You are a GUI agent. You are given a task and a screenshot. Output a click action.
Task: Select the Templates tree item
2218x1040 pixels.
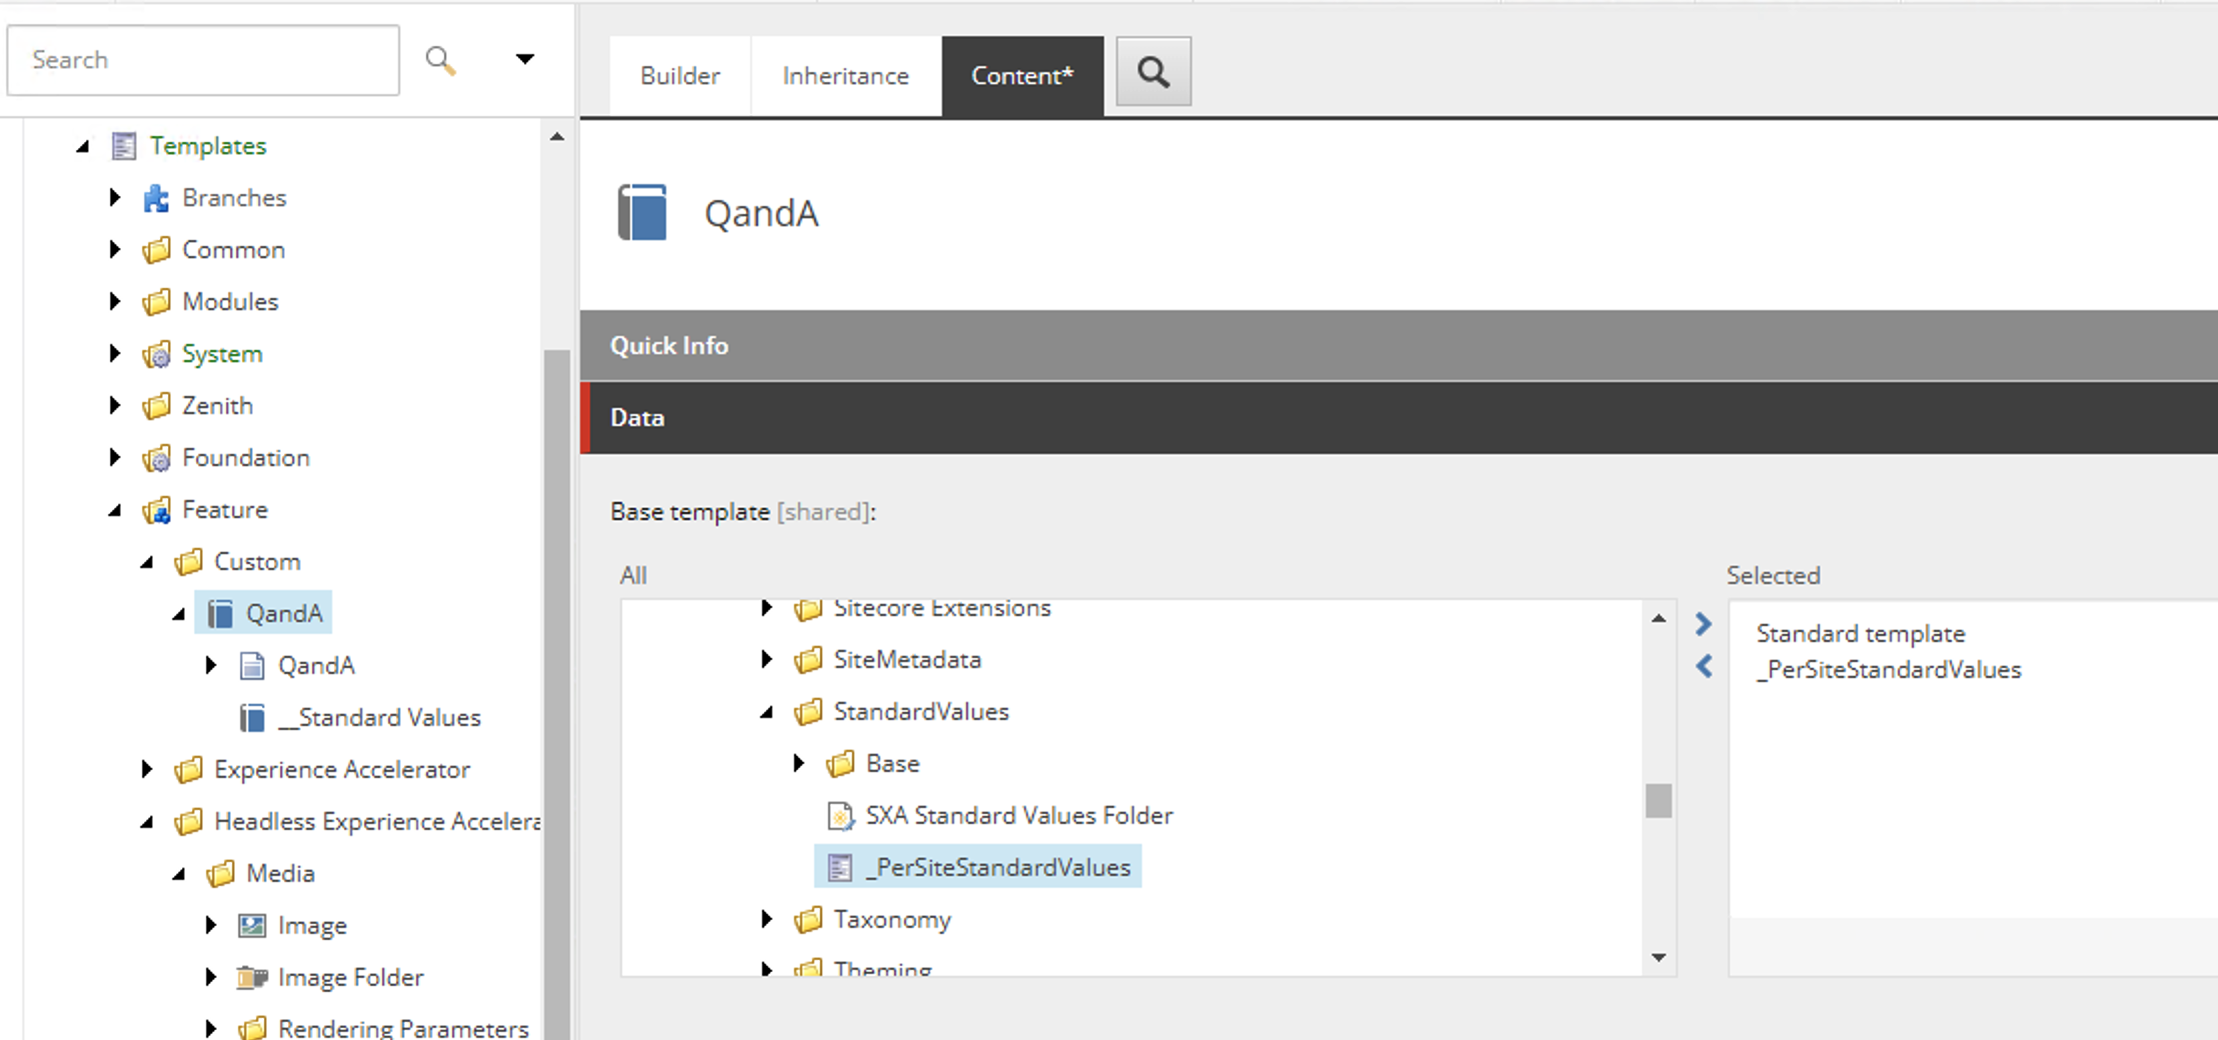[208, 146]
